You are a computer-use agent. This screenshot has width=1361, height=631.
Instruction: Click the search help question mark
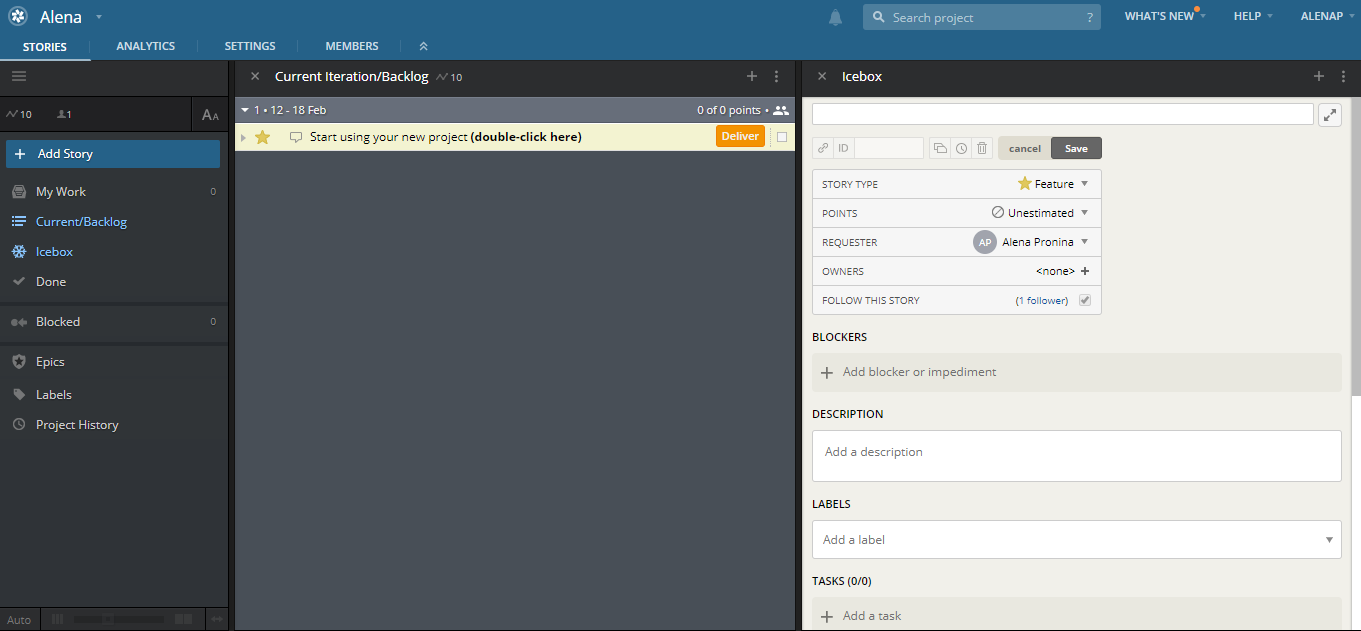coord(1089,18)
